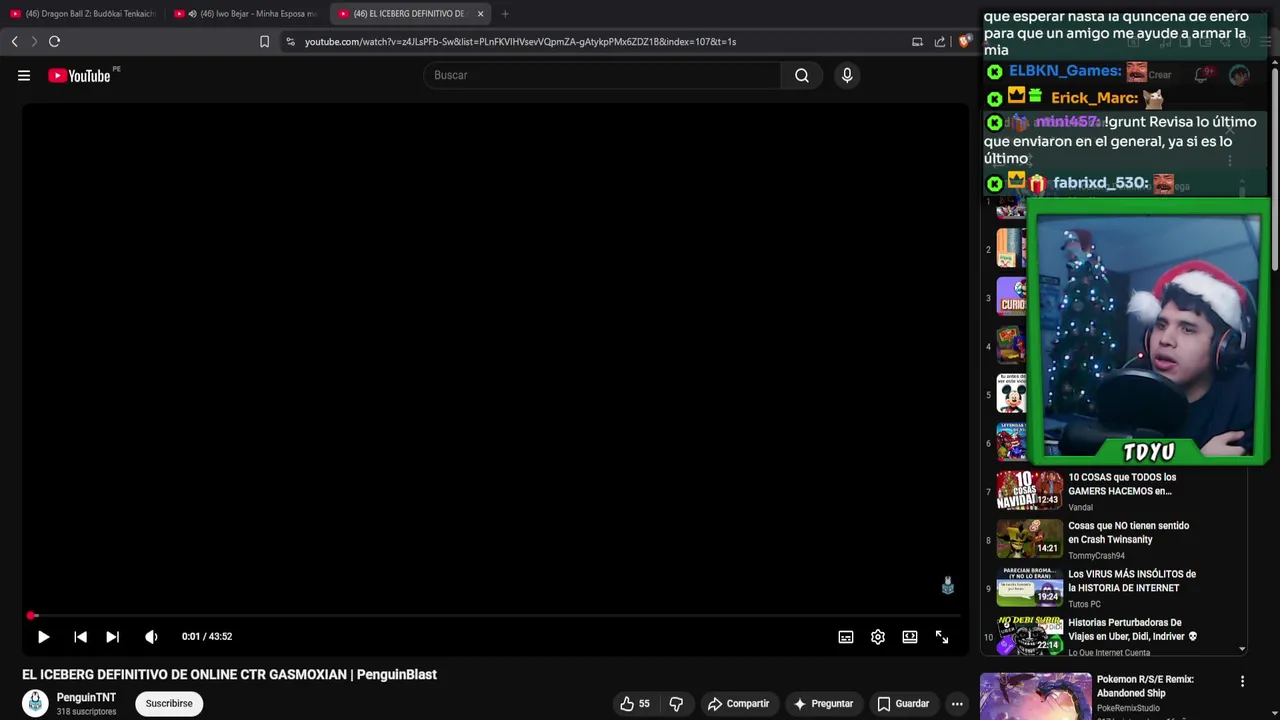Open the 10 COSAS NAVIDAD thumbnail
The width and height of the screenshot is (1280, 720).
pos(1029,490)
